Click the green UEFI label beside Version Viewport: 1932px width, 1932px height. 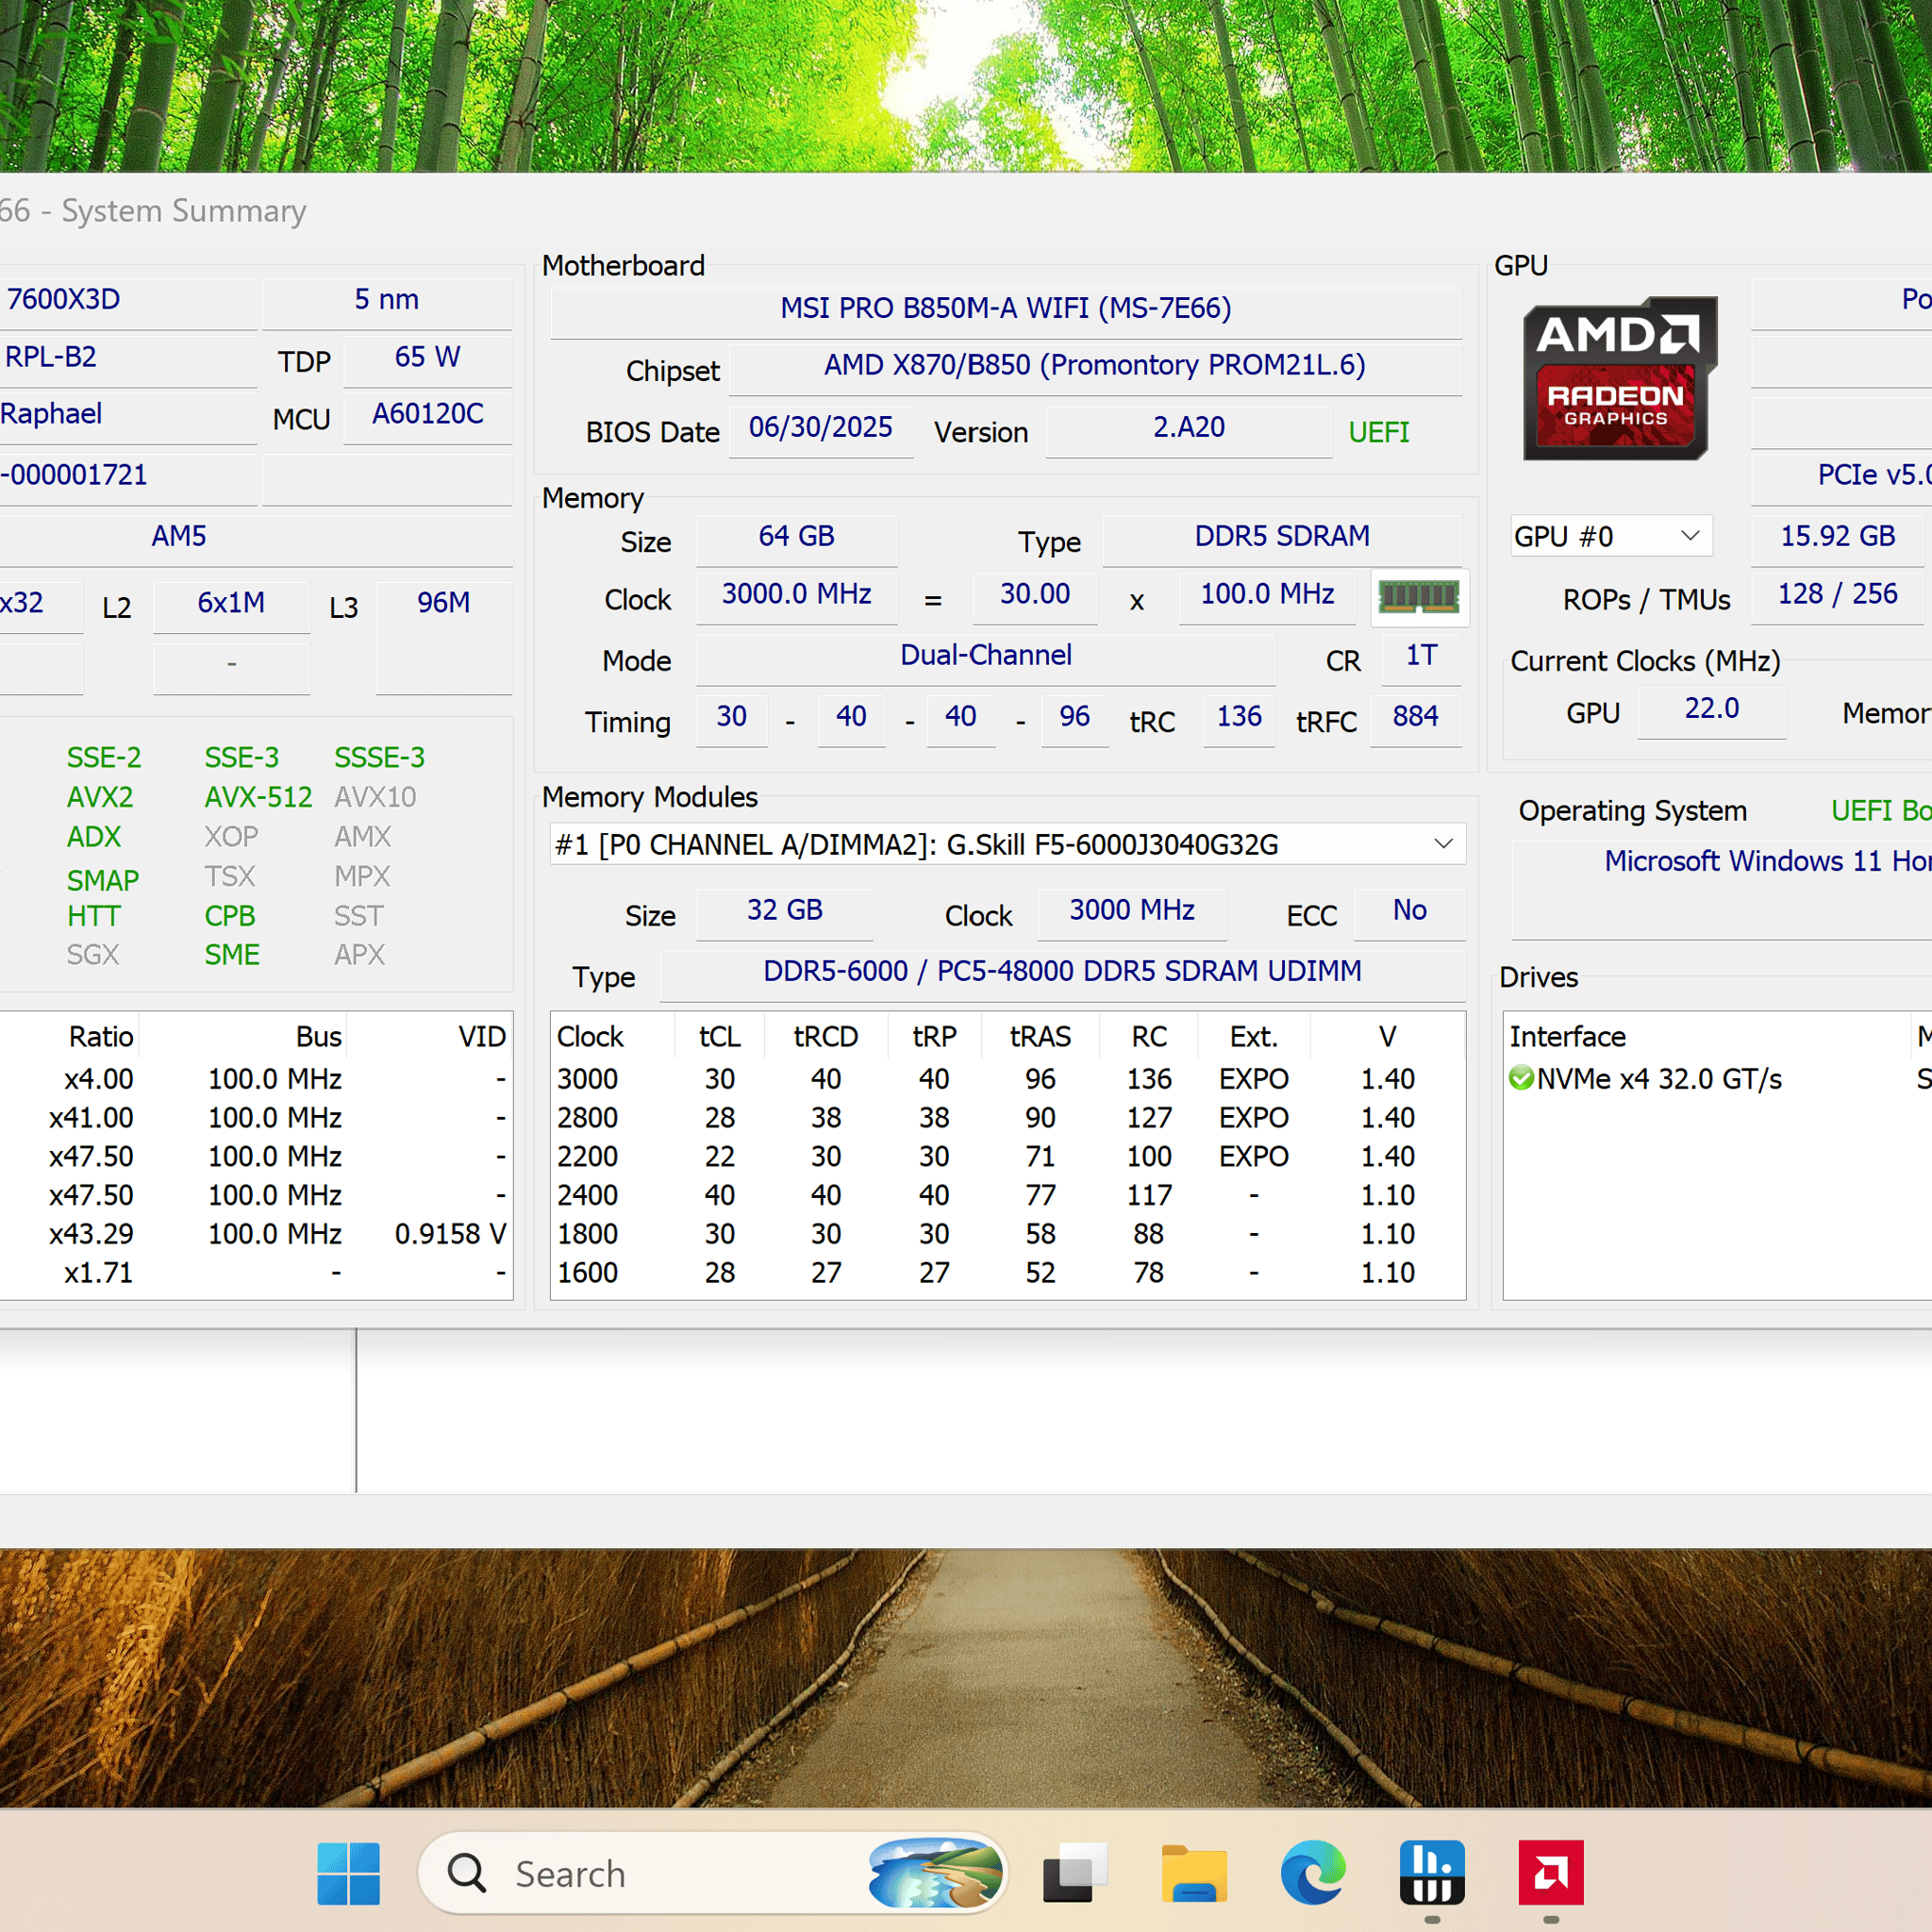(x=1378, y=432)
